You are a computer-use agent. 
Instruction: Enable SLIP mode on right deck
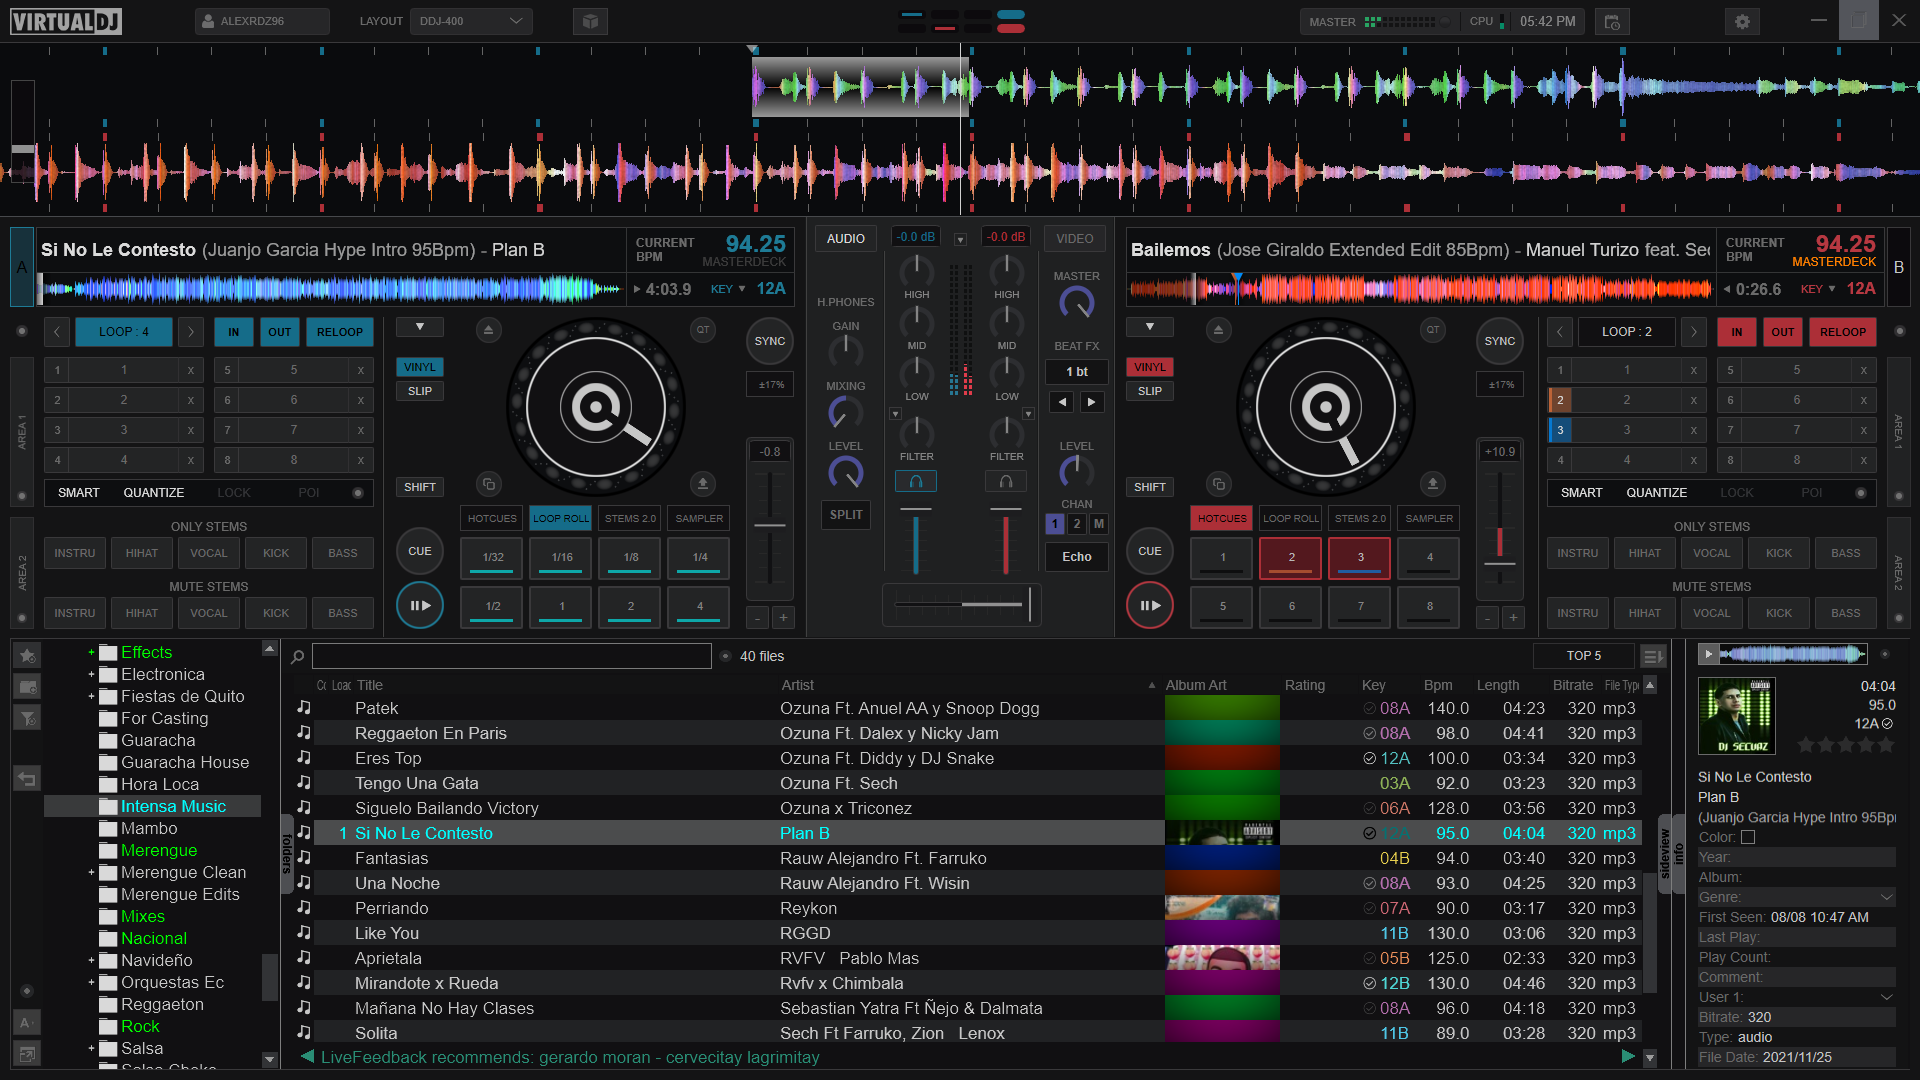1150,391
